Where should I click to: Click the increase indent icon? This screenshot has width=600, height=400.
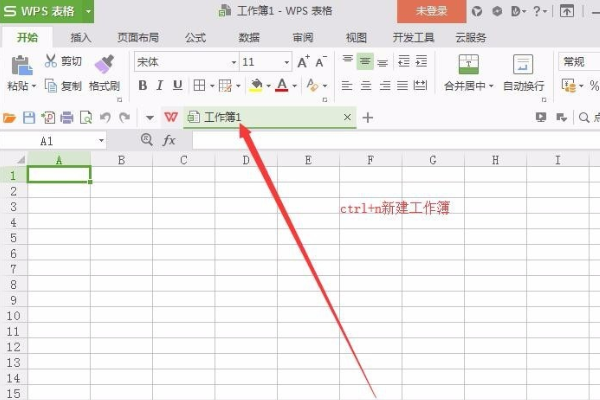(x=421, y=61)
